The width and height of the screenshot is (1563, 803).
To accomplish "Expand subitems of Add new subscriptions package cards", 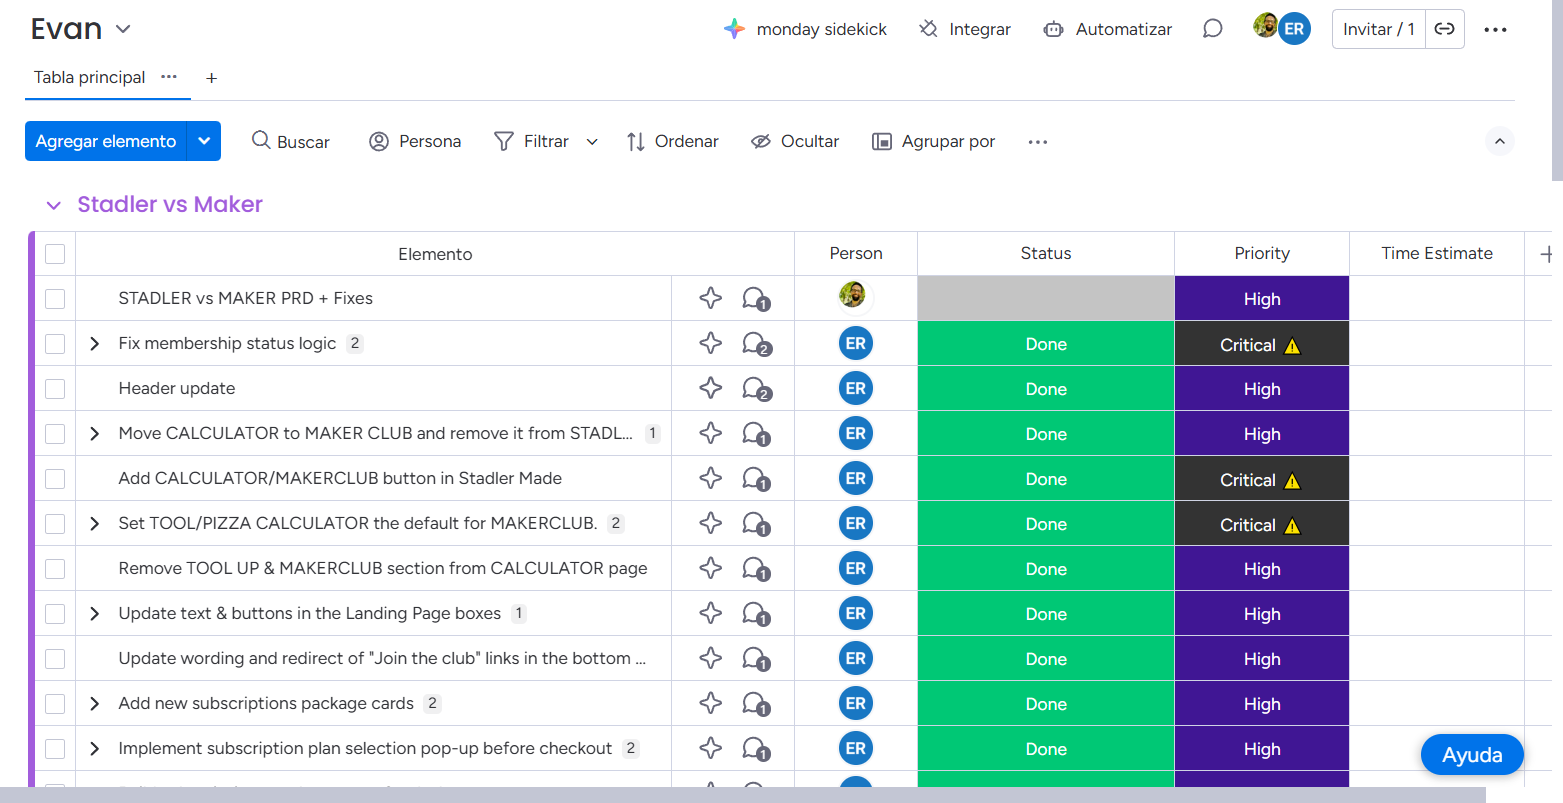I will point(95,704).
